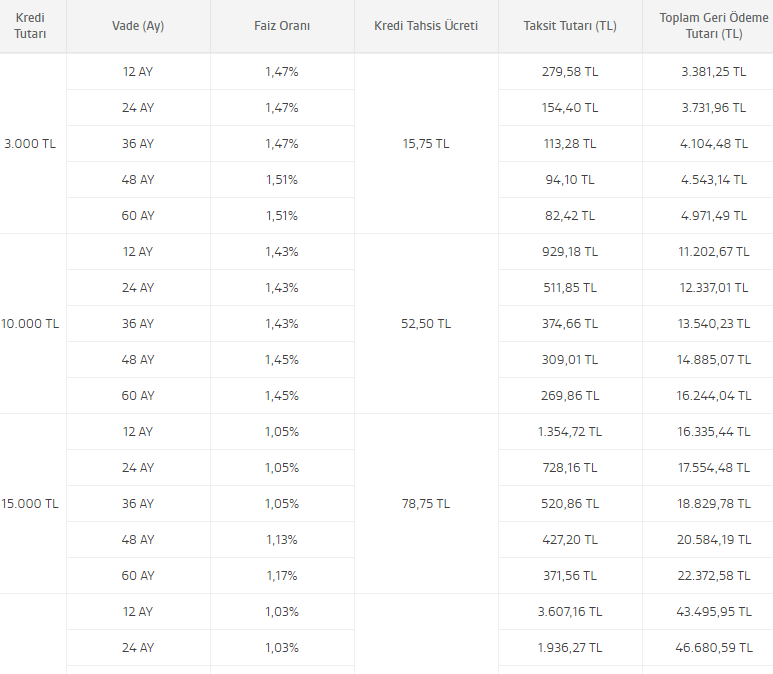Select the Faiz Oranı column header

click(x=282, y=26)
